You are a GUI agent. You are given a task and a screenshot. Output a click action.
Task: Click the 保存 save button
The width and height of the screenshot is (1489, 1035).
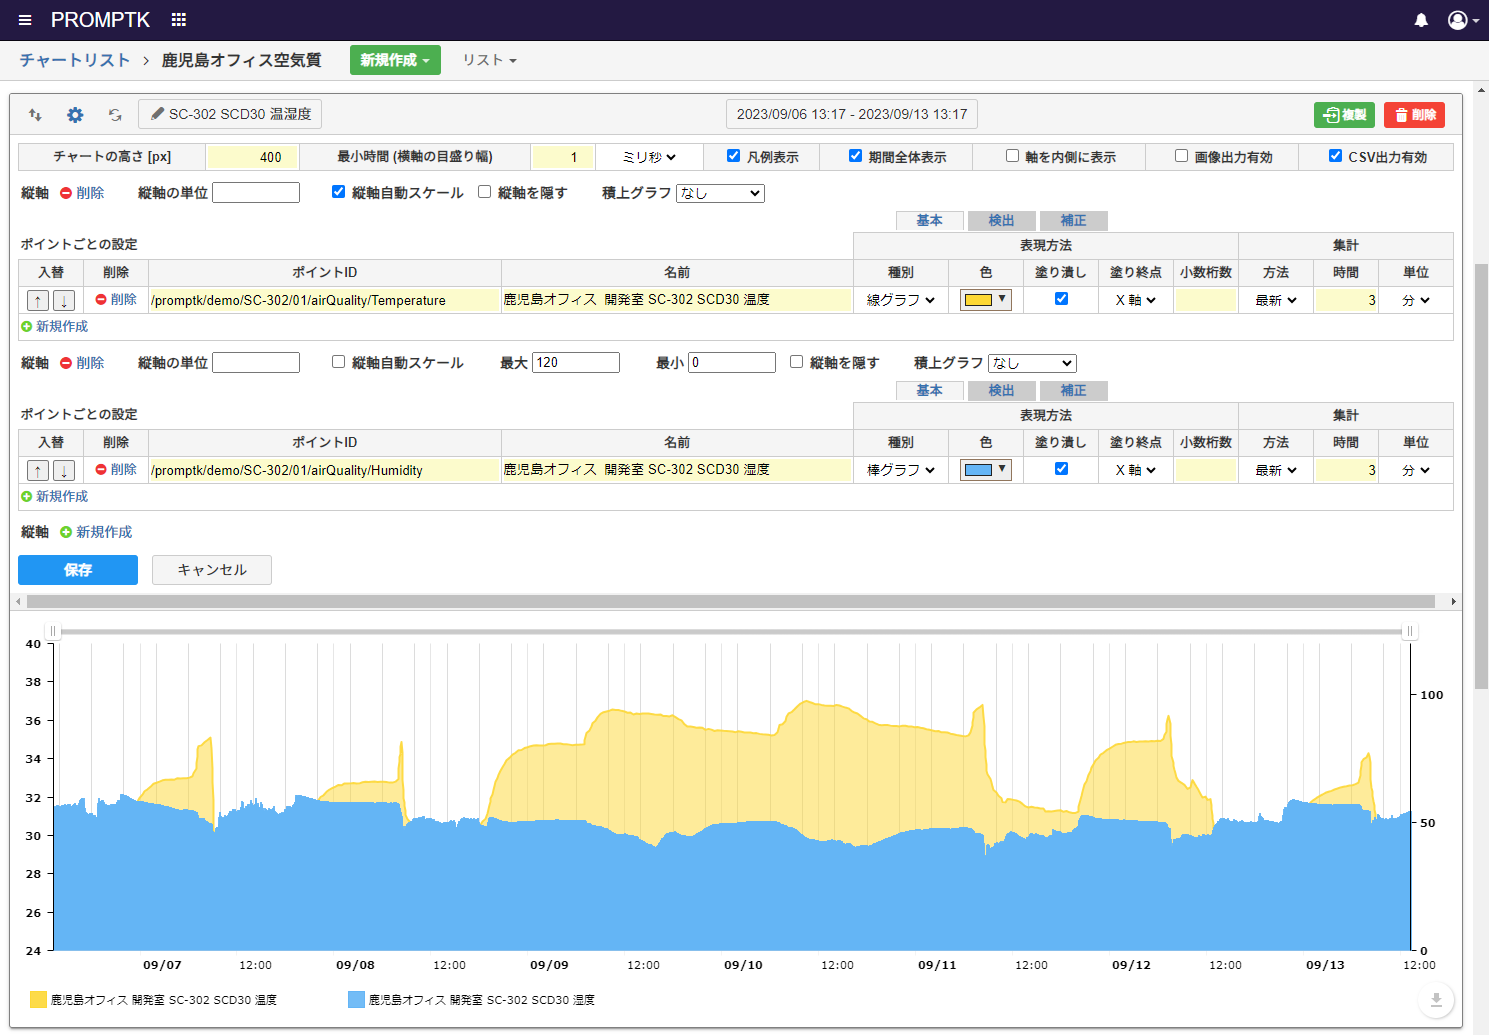[x=78, y=570]
